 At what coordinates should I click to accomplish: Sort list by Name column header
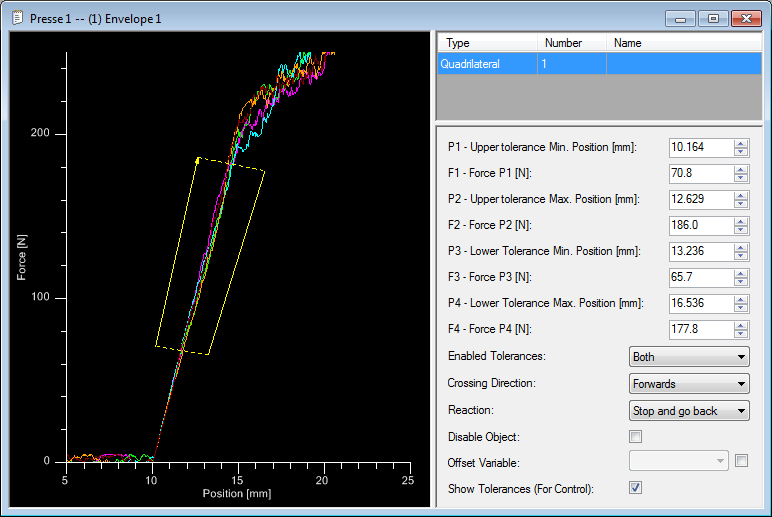(684, 43)
